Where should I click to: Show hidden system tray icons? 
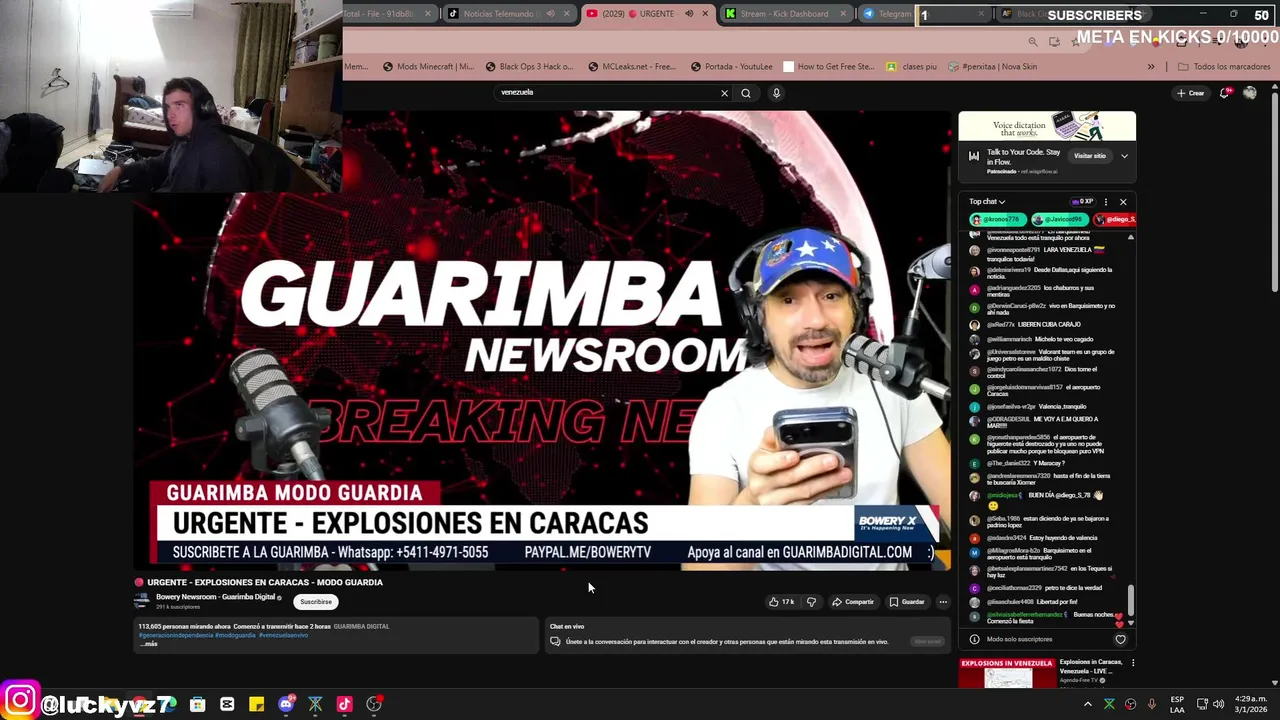[x=1087, y=705]
